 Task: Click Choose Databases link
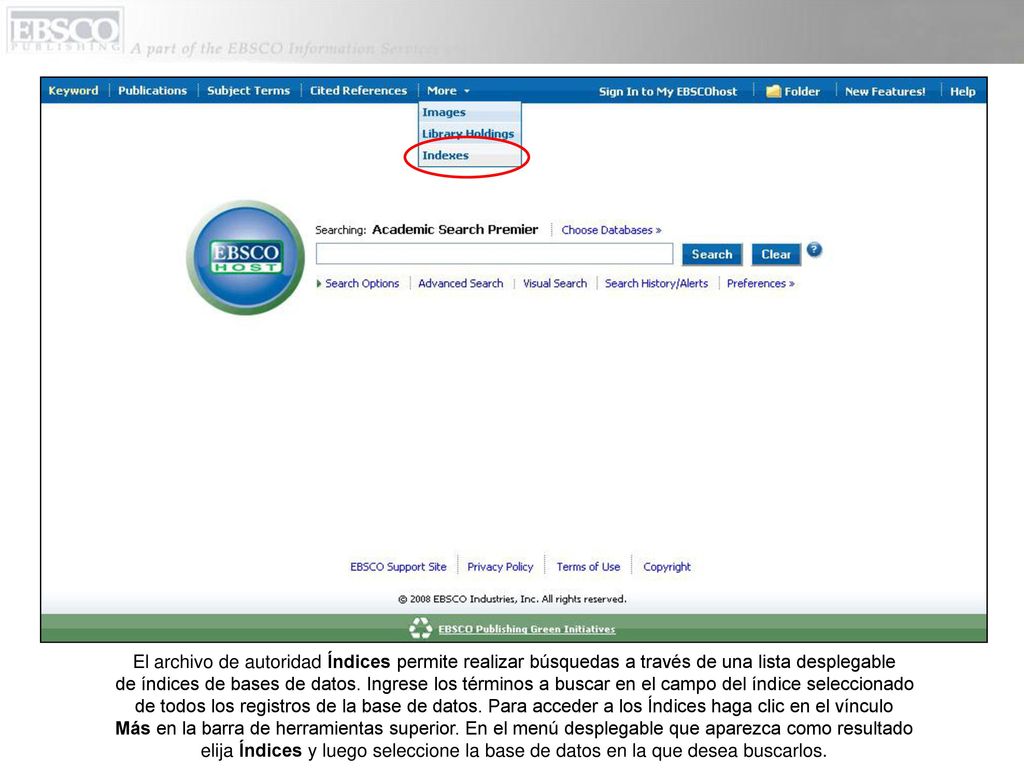[x=611, y=230]
